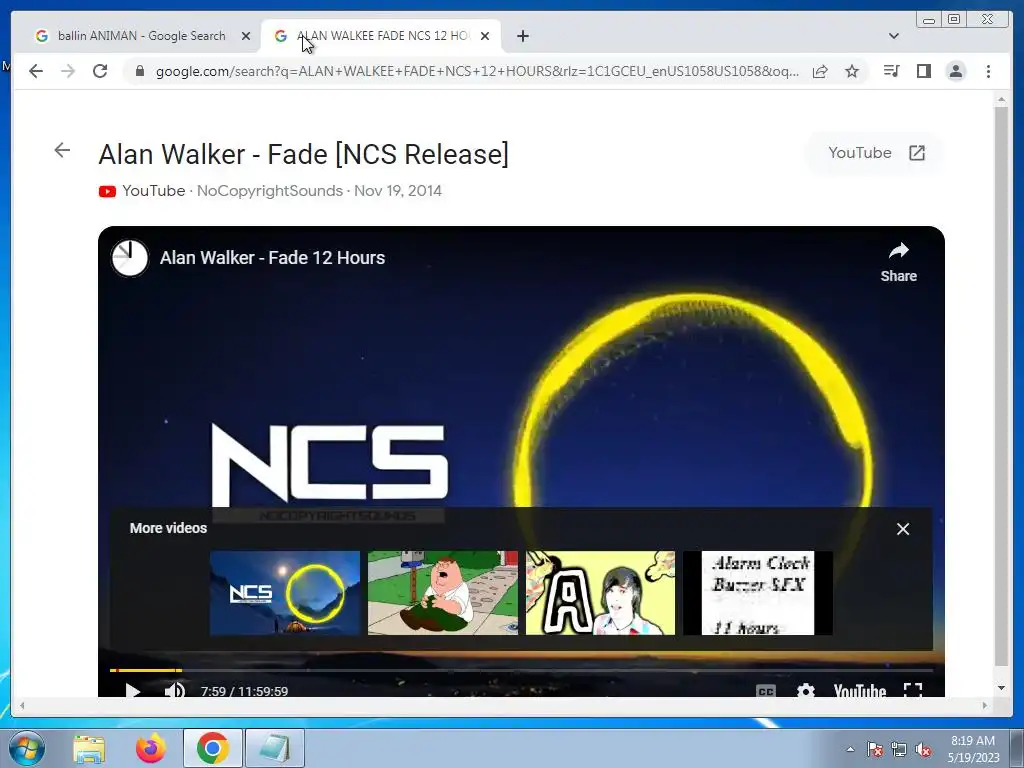Open a new tab
This screenshot has height=768, width=1024.
tap(522, 36)
